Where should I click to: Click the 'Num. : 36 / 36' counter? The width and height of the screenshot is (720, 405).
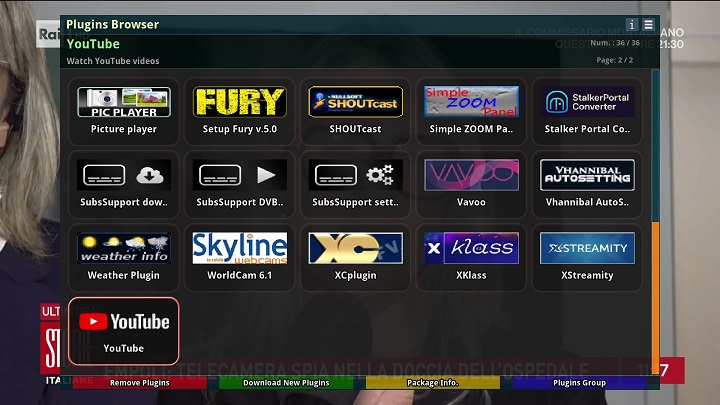[x=615, y=43]
